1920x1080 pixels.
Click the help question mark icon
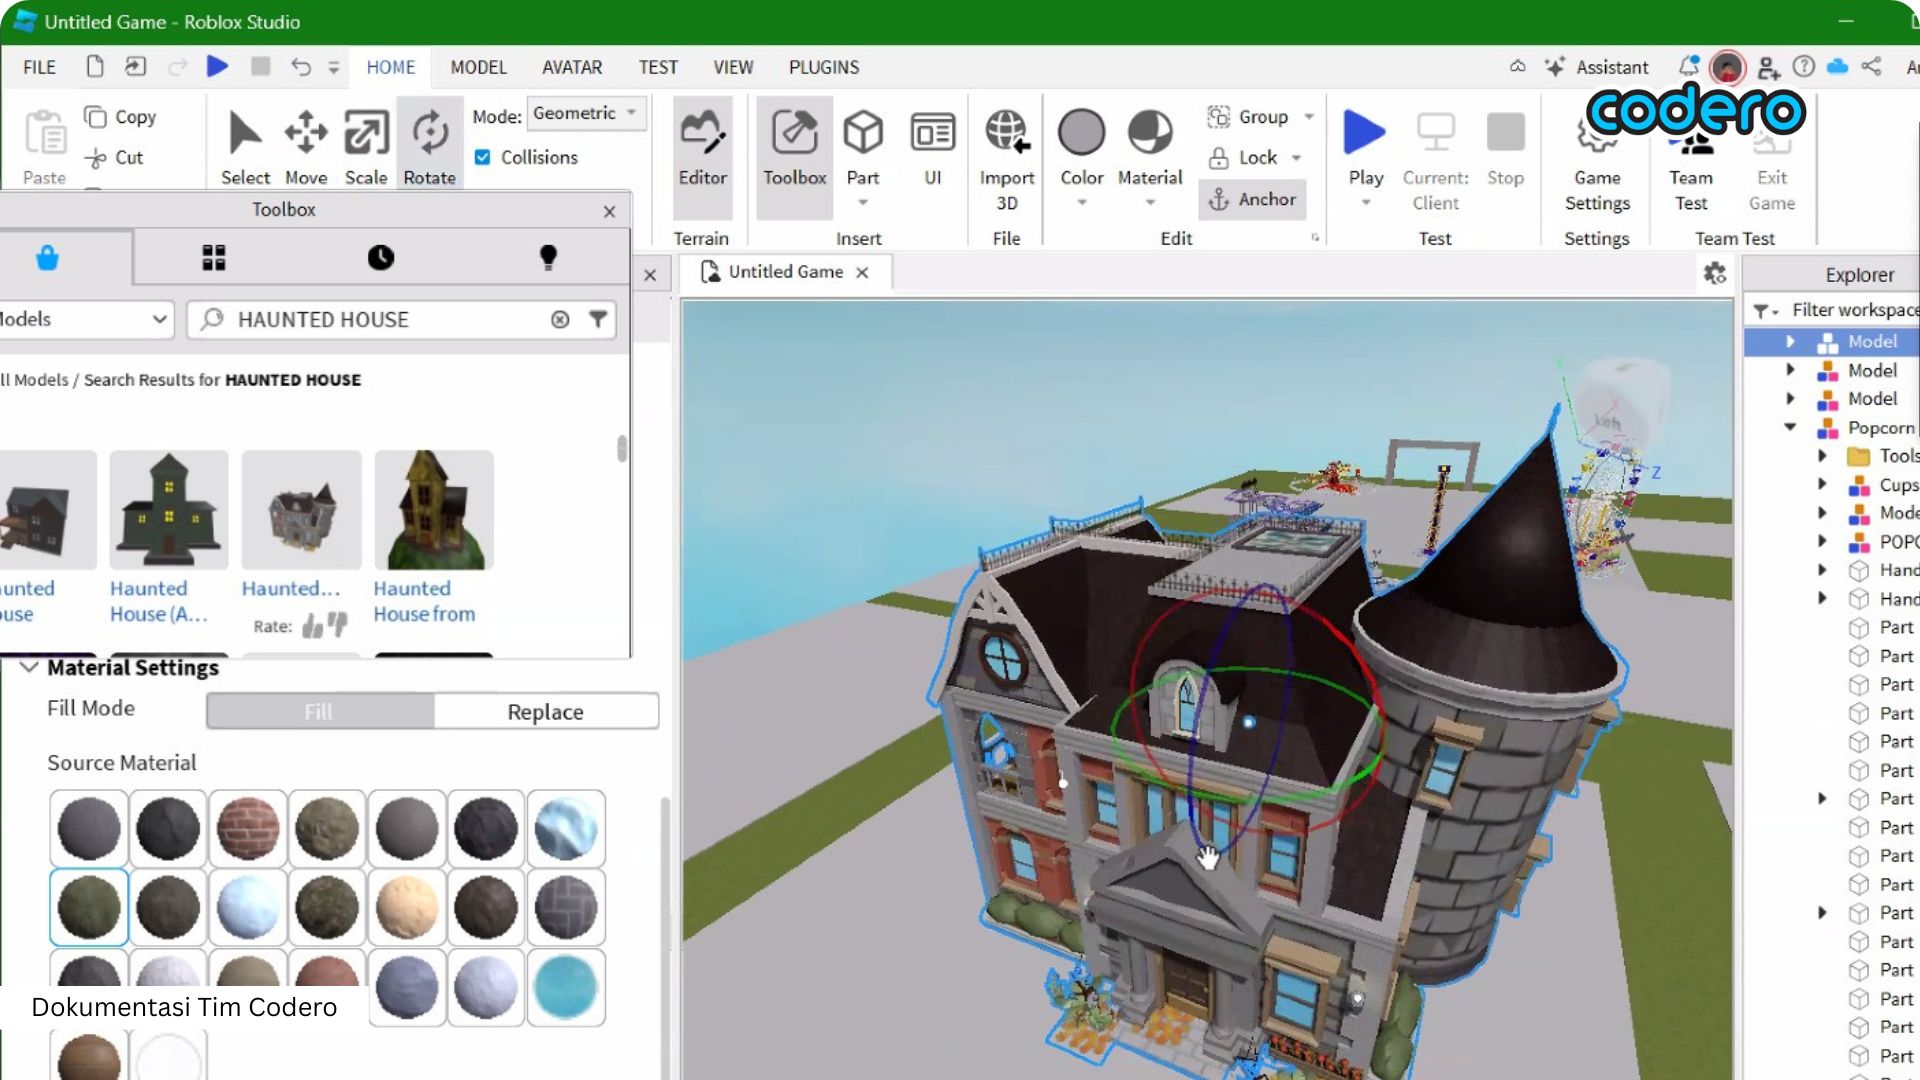tap(1803, 66)
